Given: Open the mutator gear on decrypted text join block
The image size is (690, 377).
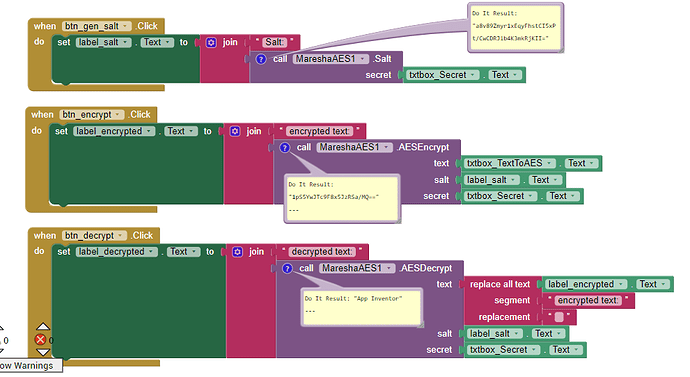Looking at the screenshot, I should [238, 252].
